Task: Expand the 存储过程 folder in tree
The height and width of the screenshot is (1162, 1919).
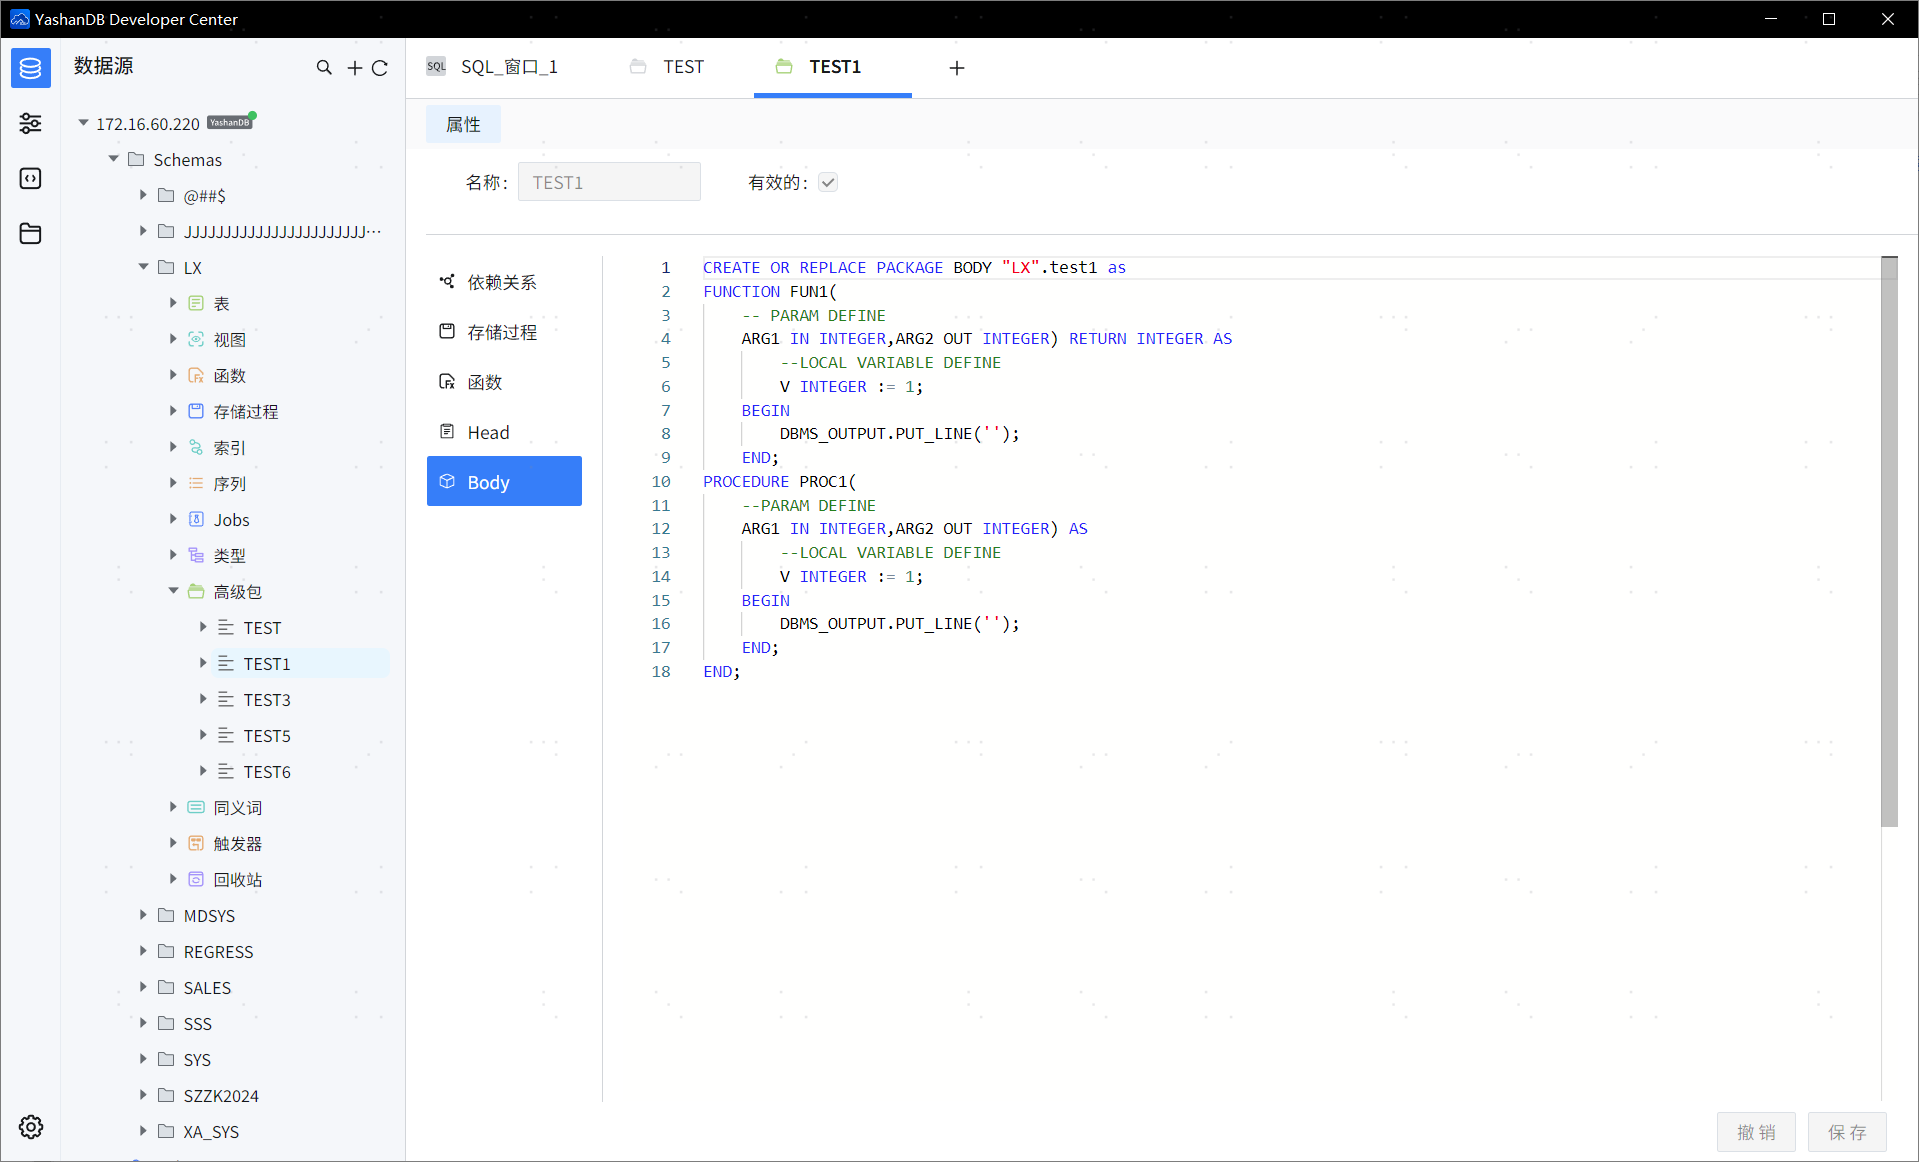Action: [x=173, y=411]
